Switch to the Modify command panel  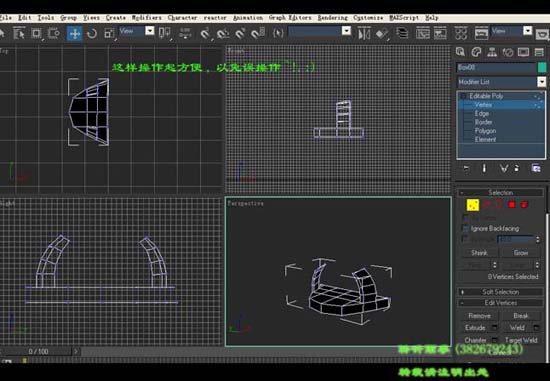pos(476,52)
